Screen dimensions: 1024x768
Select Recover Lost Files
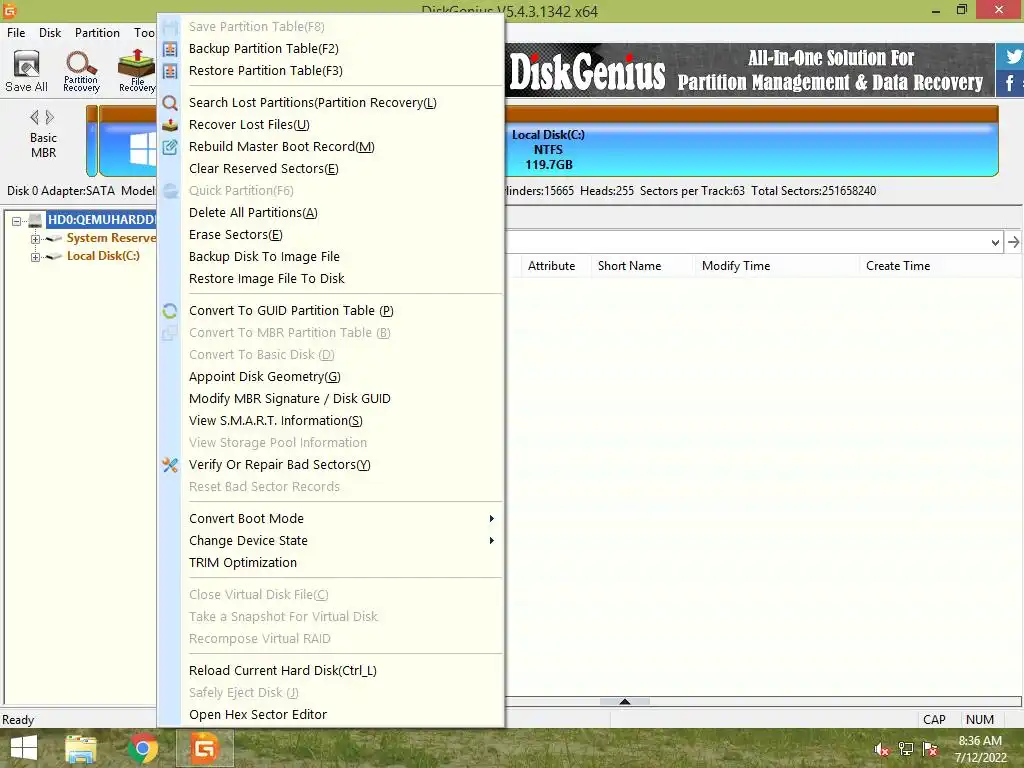pos(249,125)
